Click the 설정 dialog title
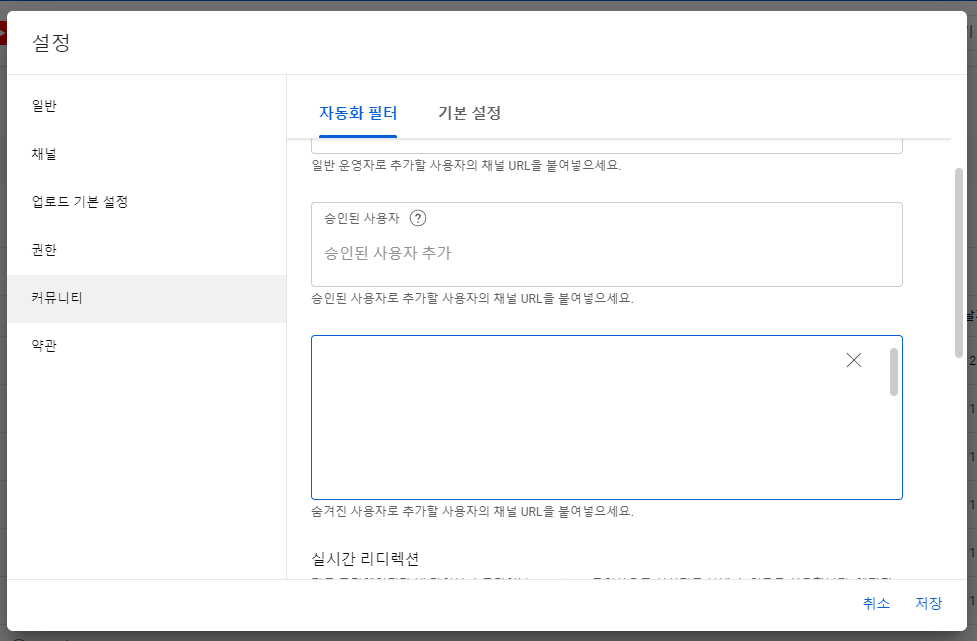The height and width of the screenshot is (641, 977). (x=51, y=43)
